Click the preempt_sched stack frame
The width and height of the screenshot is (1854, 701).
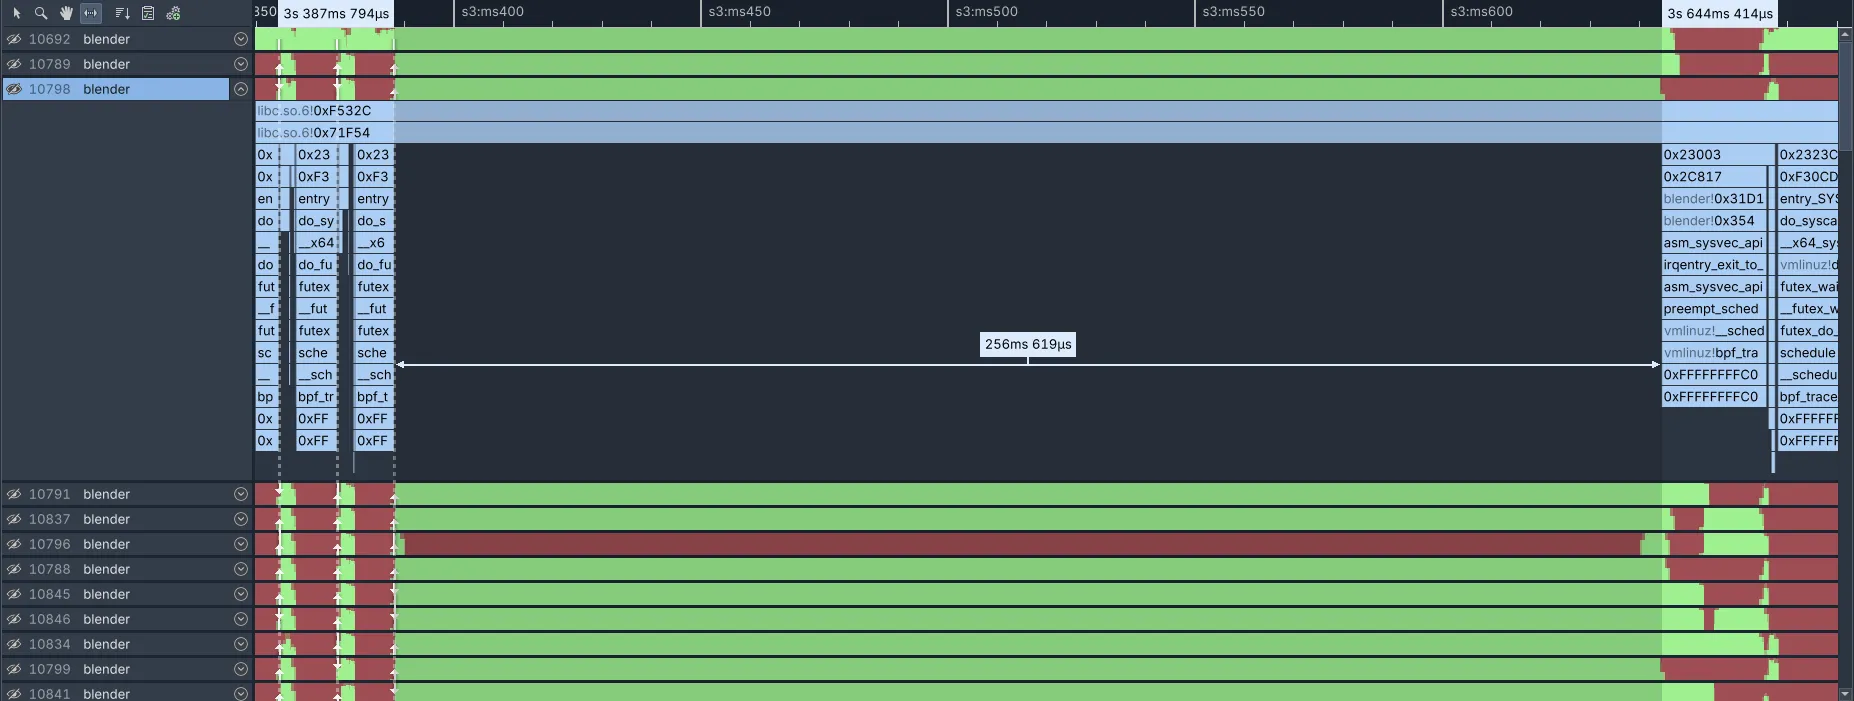click(x=1711, y=309)
